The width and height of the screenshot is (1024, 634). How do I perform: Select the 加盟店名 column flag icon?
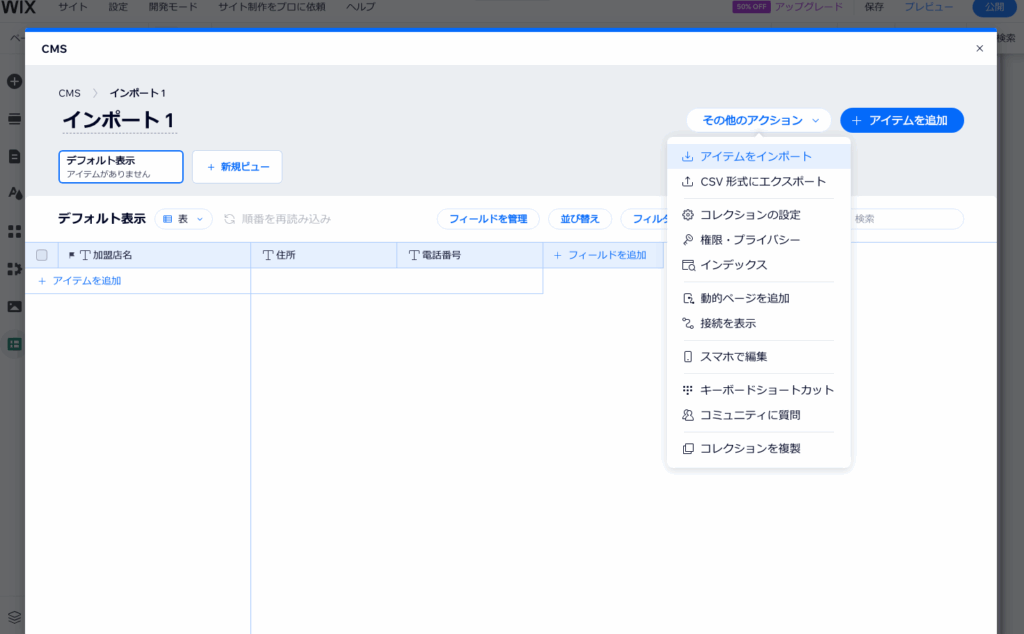tap(72, 255)
